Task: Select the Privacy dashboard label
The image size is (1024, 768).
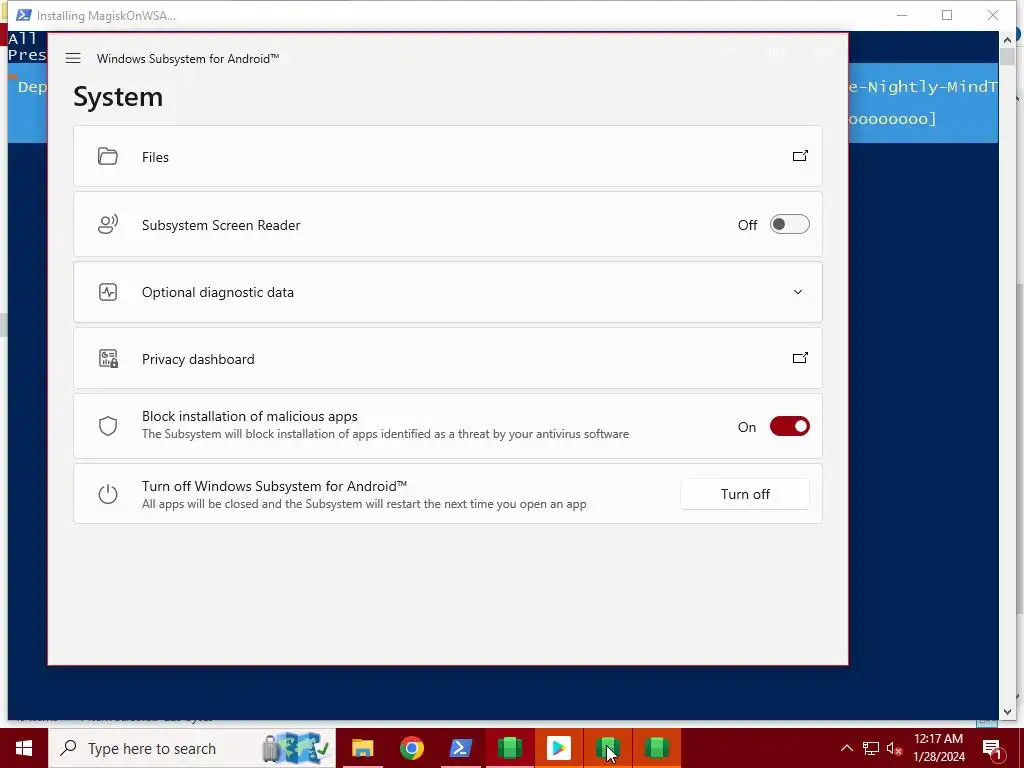Action: [198, 359]
